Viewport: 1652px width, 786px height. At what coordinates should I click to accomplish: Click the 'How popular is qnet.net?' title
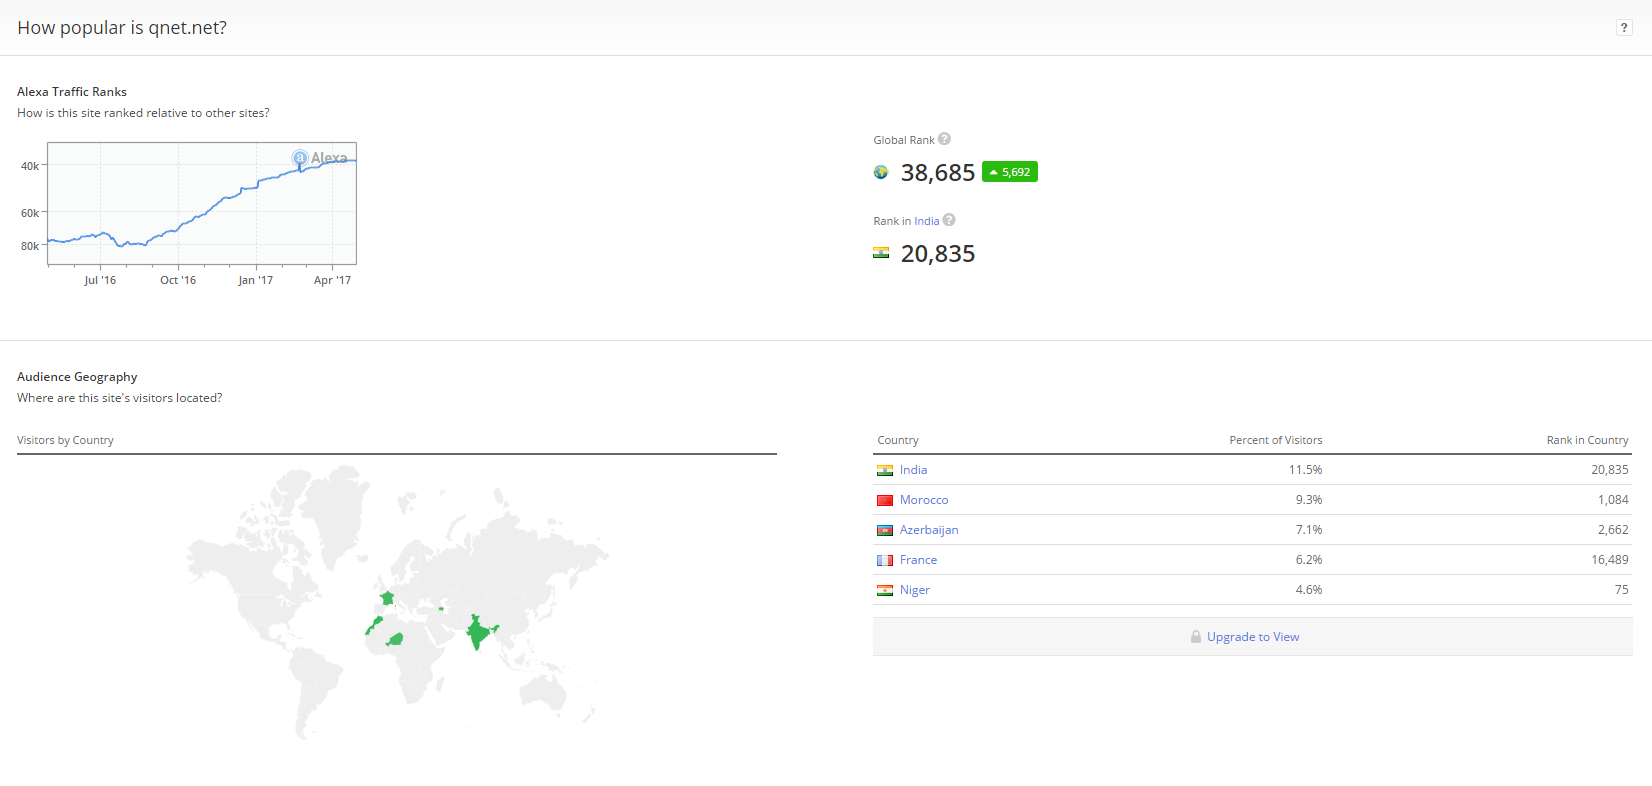point(122,28)
